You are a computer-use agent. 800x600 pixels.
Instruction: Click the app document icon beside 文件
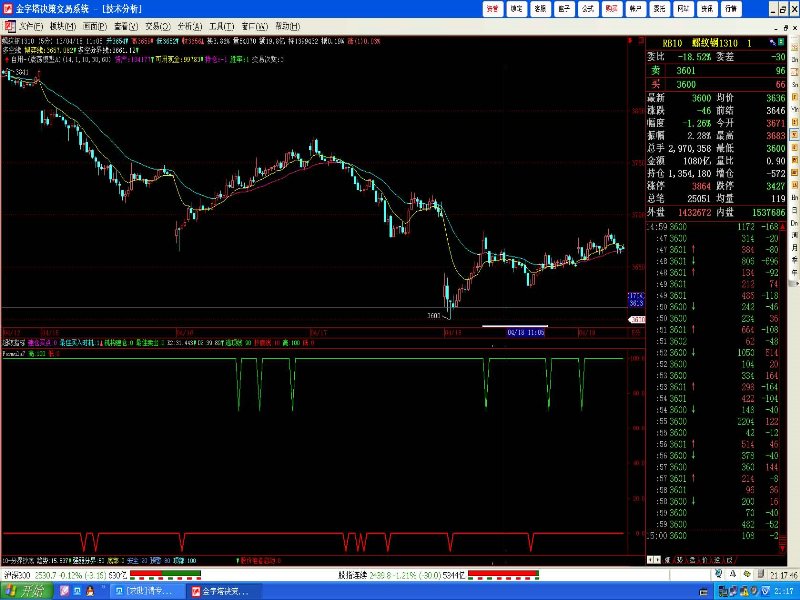tap(9, 25)
